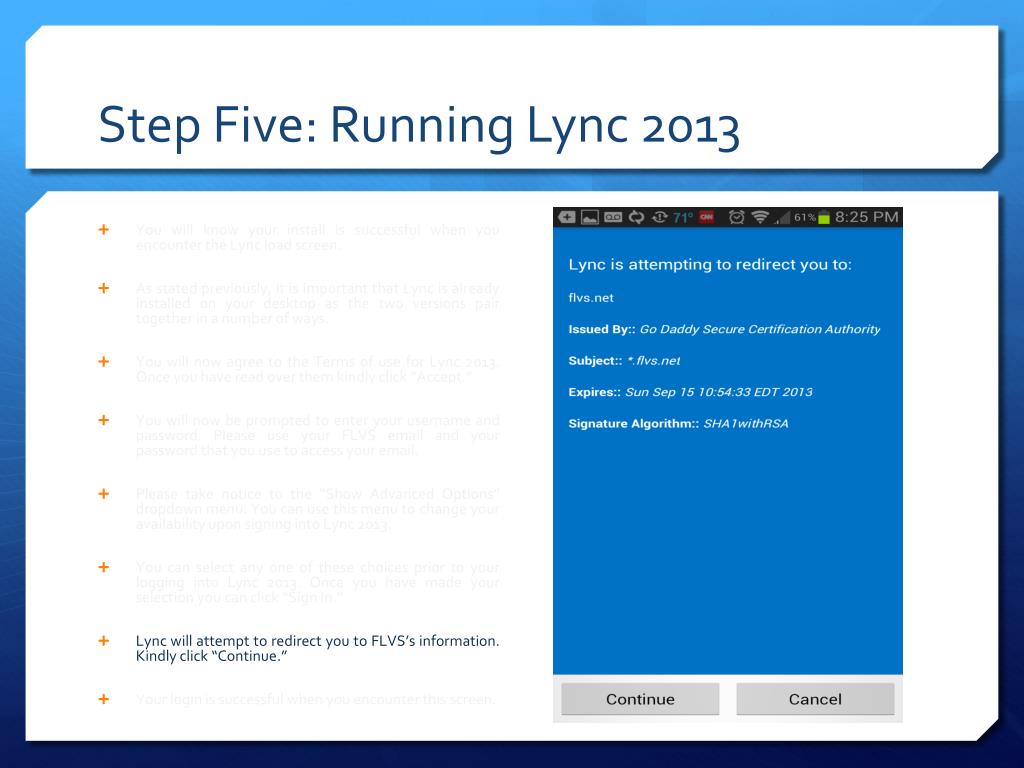This screenshot has width=1024, height=768.
Task: Tap the plus-tag notification icon in status bar
Action: pyautogui.click(x=567, y=217)
